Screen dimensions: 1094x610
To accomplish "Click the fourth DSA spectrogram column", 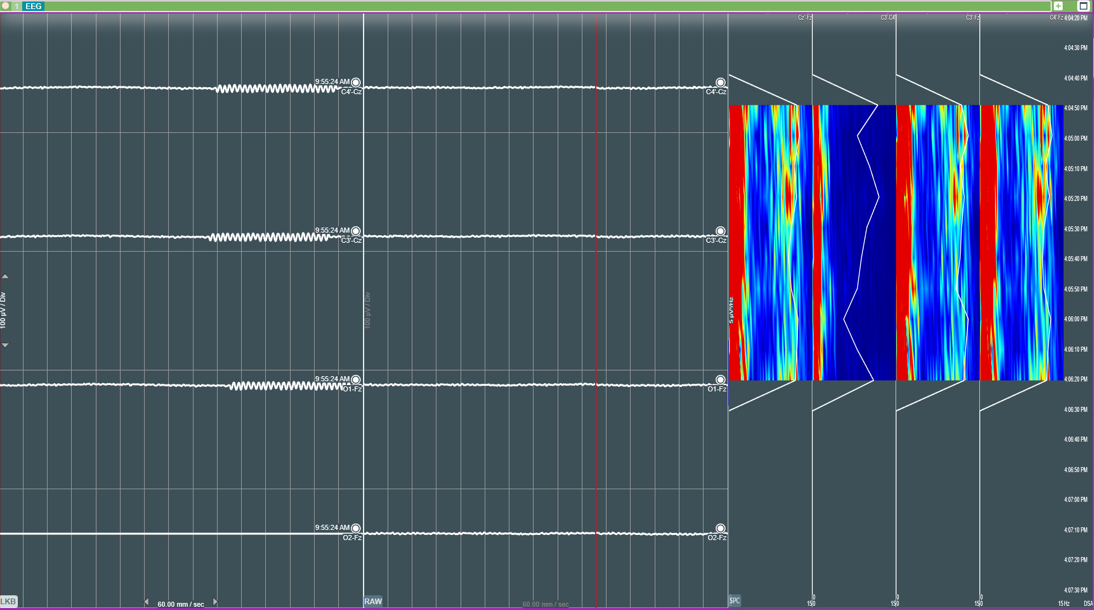I will pyautogui.click(x=1022, y=242).
